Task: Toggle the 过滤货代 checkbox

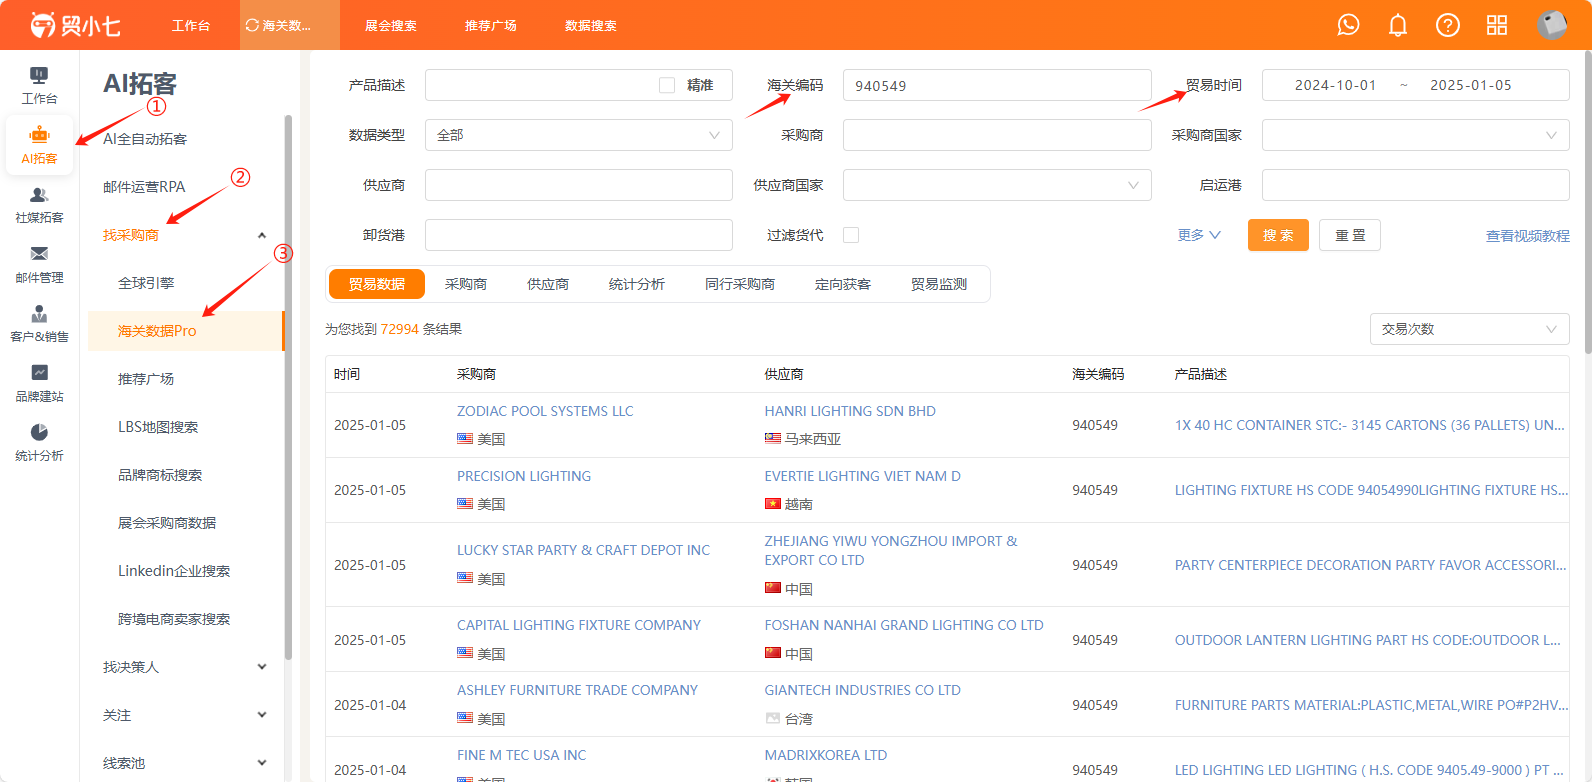Action: click(851, 235)
